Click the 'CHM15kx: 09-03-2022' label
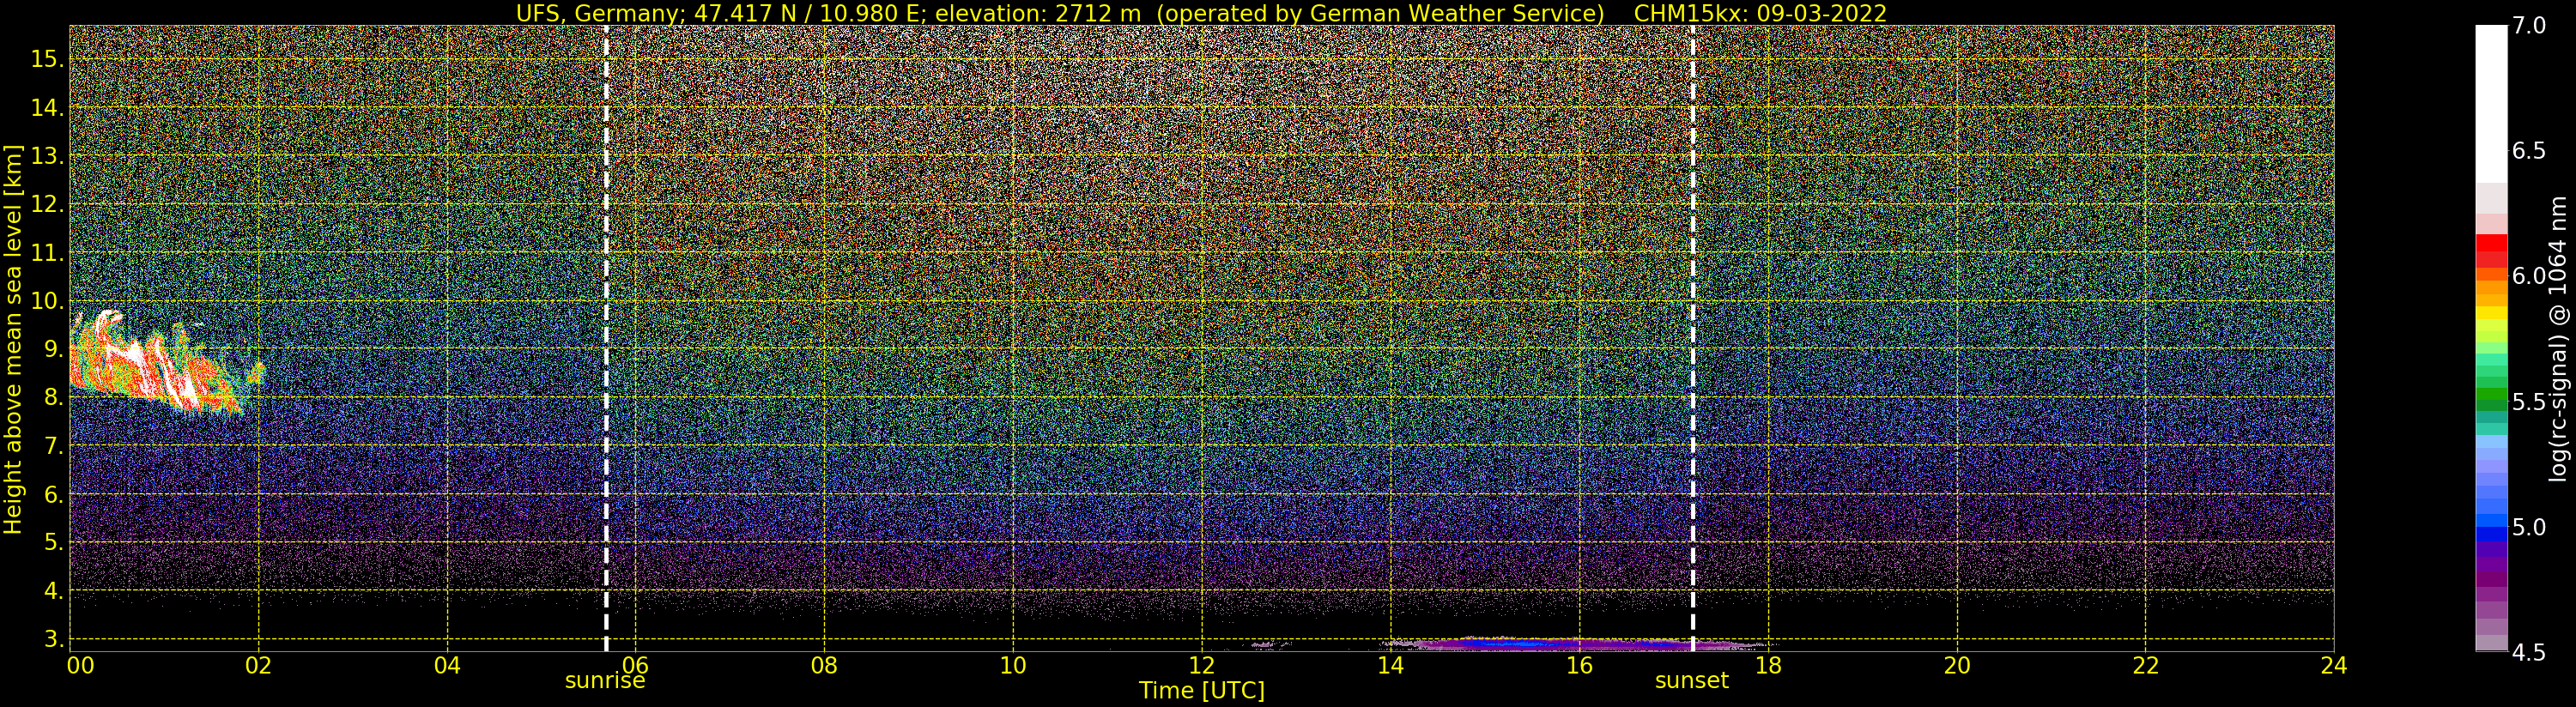This screenshot has width=2576, height=707. pyautogui.click(x=1760, y=13)
